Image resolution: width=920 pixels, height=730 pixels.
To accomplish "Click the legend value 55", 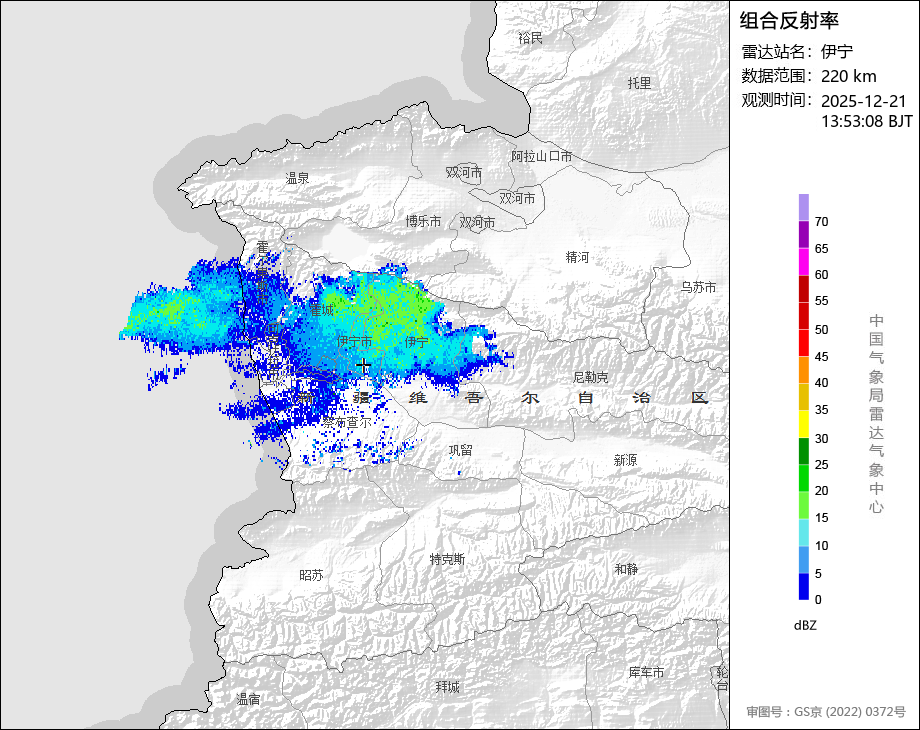I will (x=821, y=301).
